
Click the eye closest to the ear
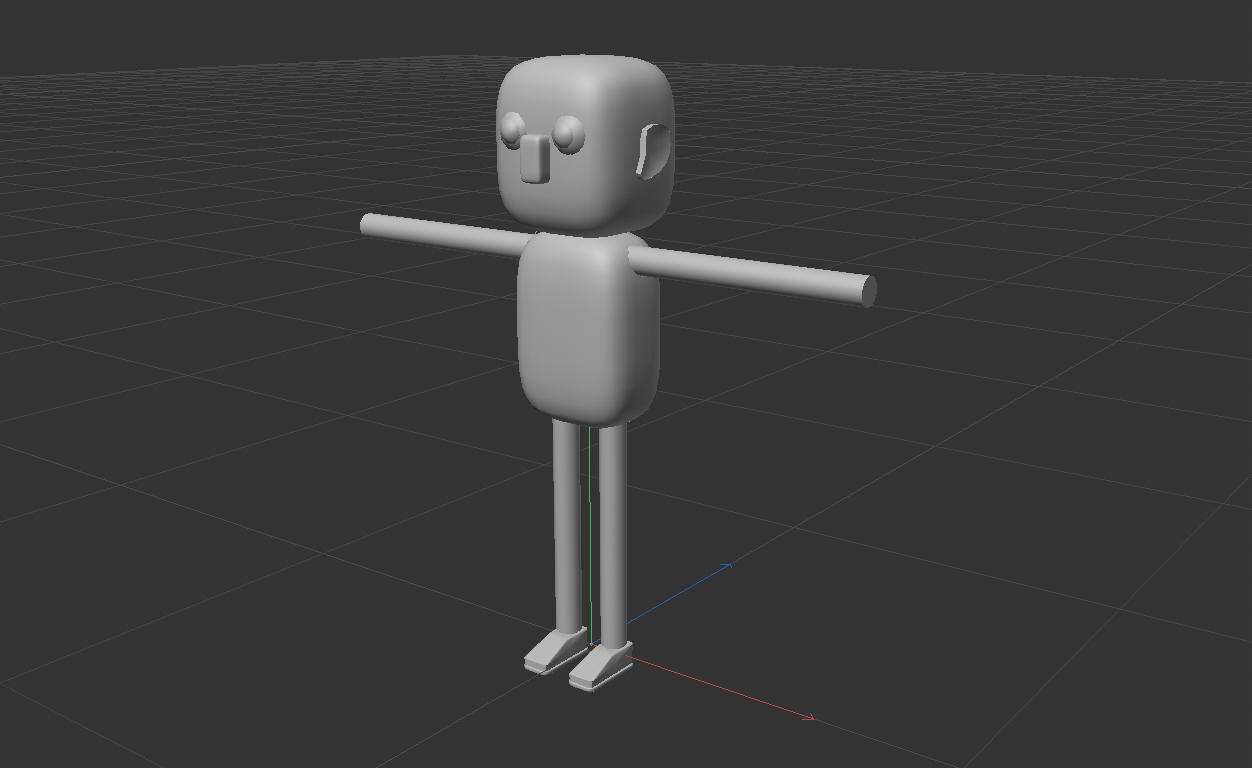click(x=568, y=134)
